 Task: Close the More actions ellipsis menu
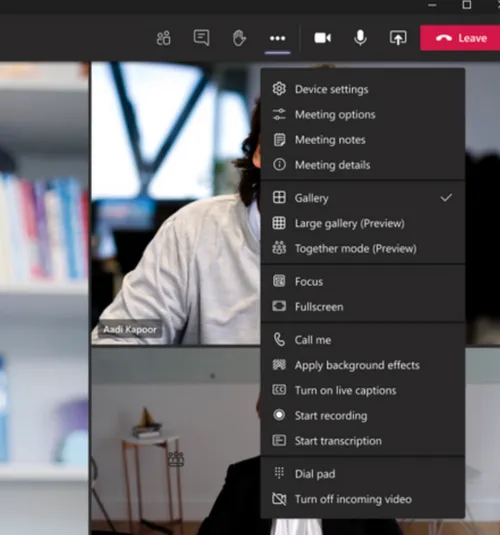click(277, 38)
